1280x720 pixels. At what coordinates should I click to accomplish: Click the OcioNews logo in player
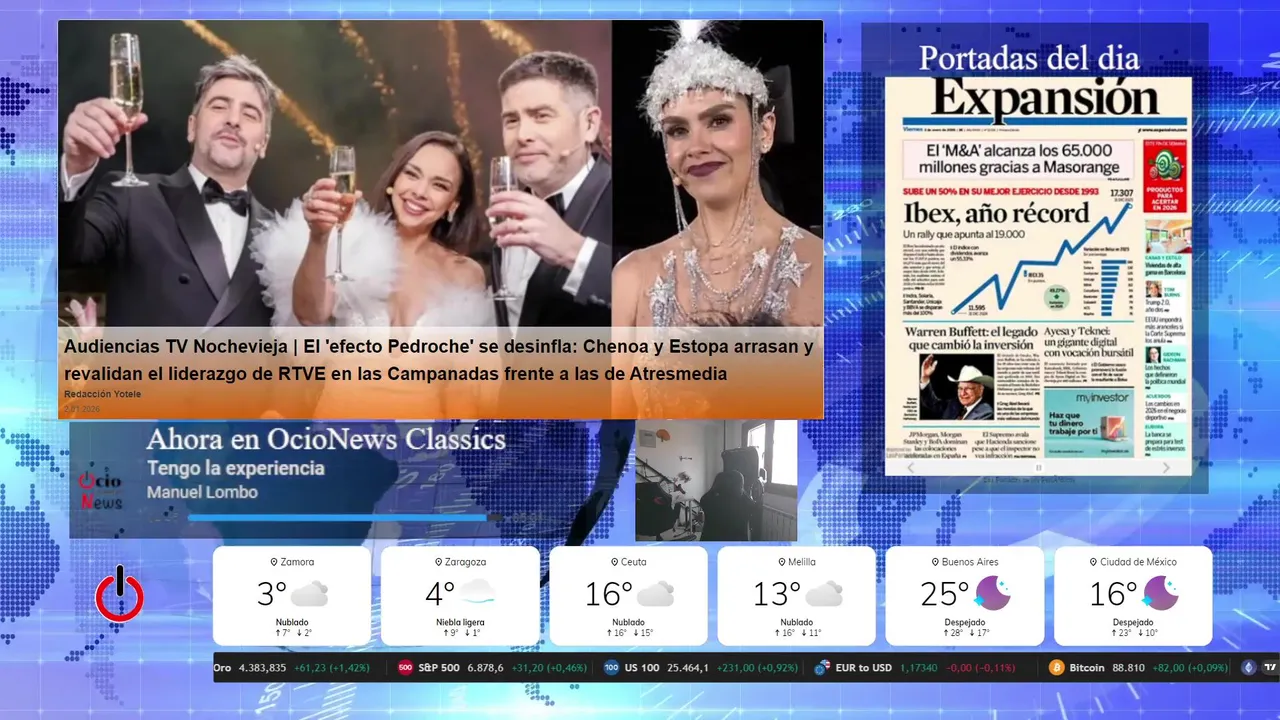coord(100,489)
